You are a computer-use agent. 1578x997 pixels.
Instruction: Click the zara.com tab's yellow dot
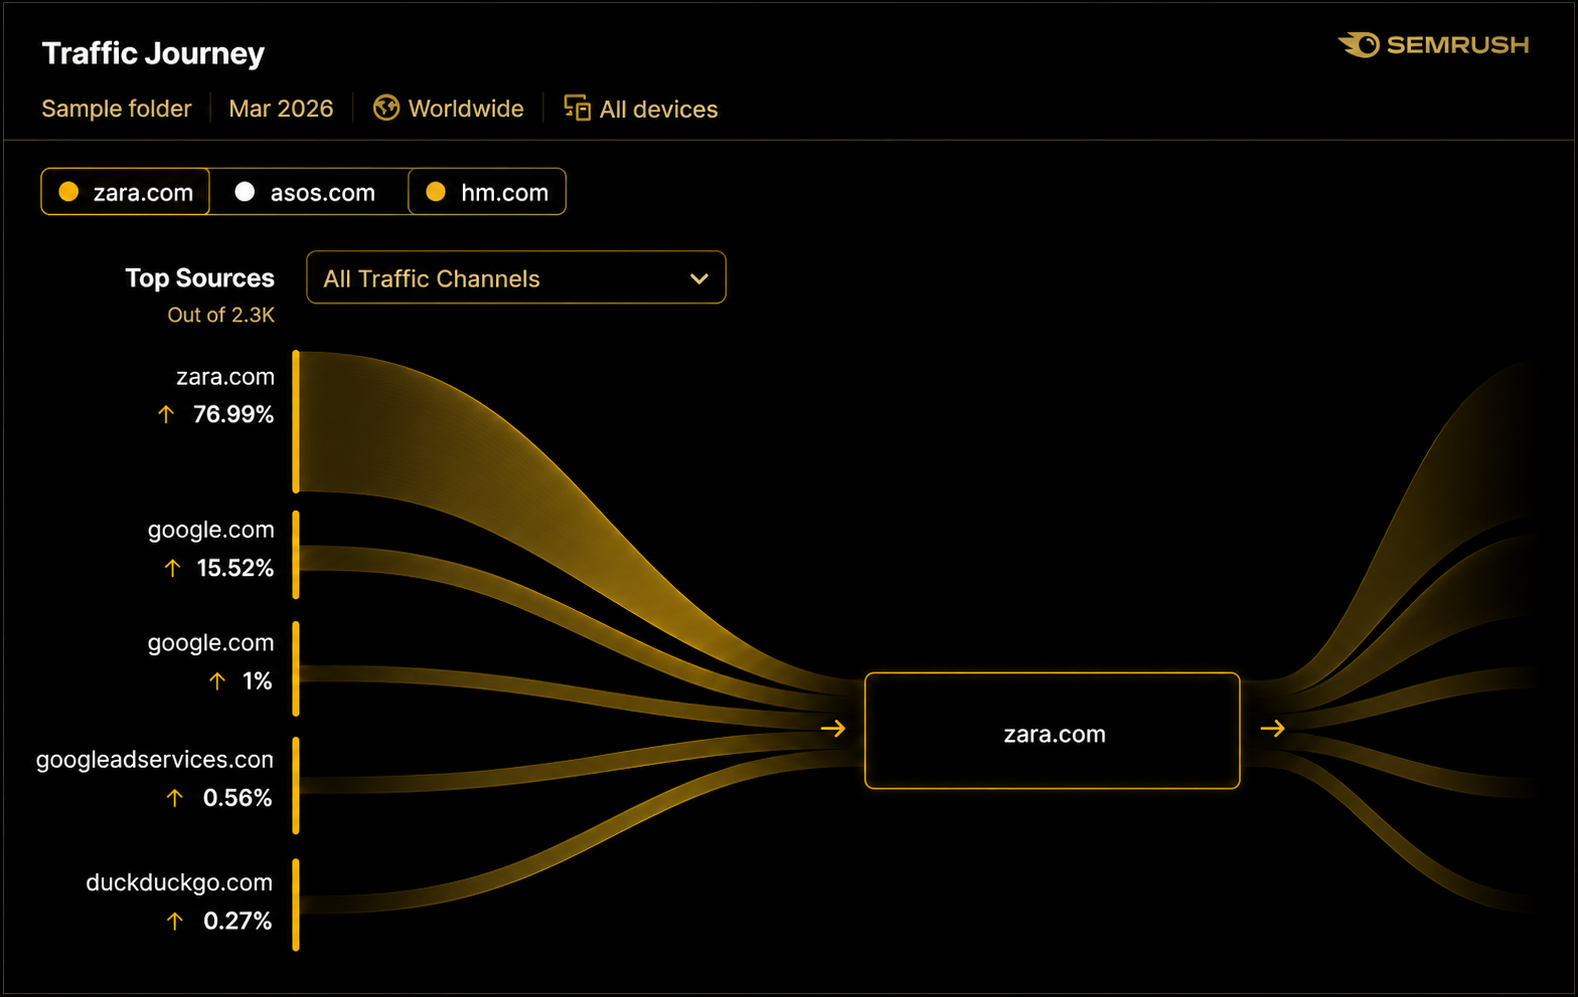point(69,192)
